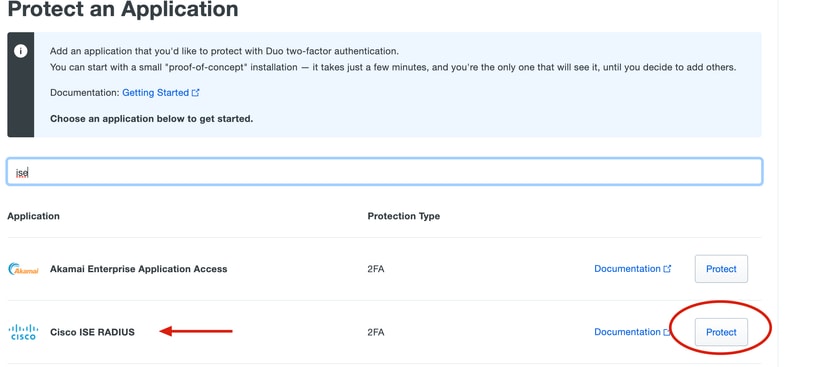Image resolution: width=814 pixels, height=367 pixels.
Task: Click the 2FA label in the Akamai row
Action: click(x=375, y=269)
